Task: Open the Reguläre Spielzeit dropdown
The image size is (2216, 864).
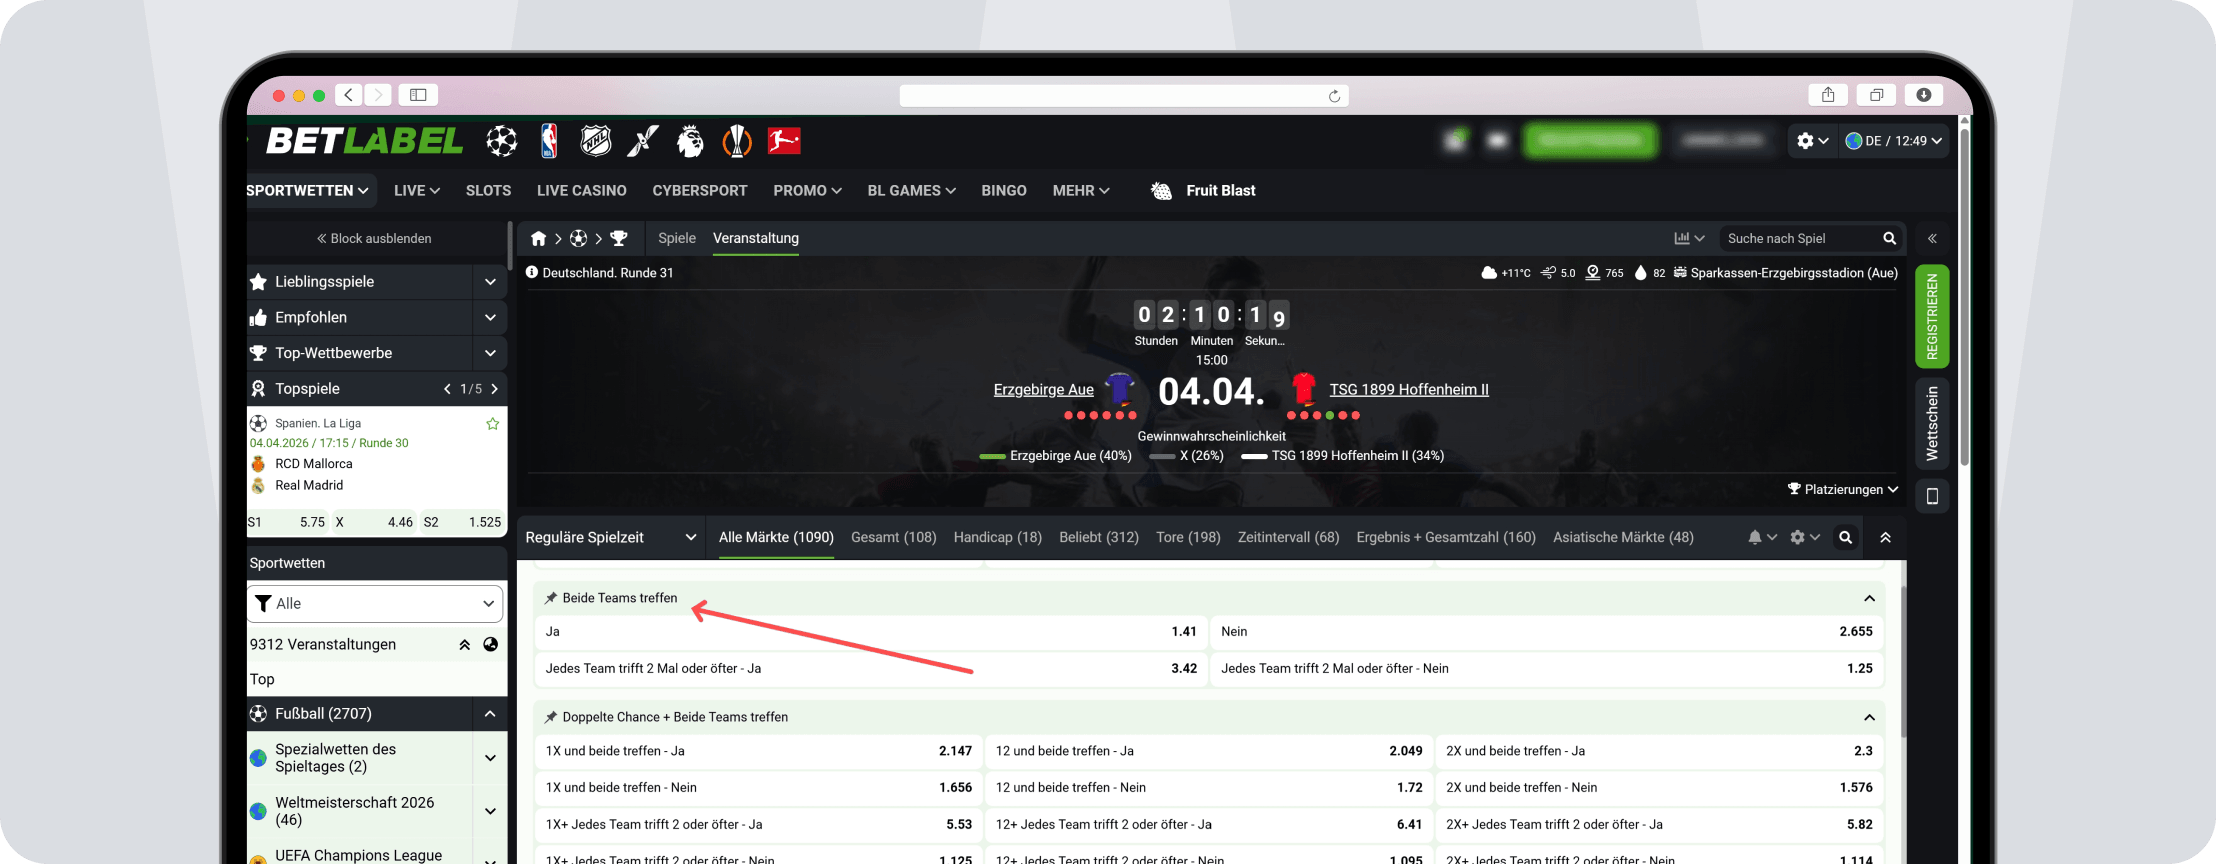Action: pos(610,537)
